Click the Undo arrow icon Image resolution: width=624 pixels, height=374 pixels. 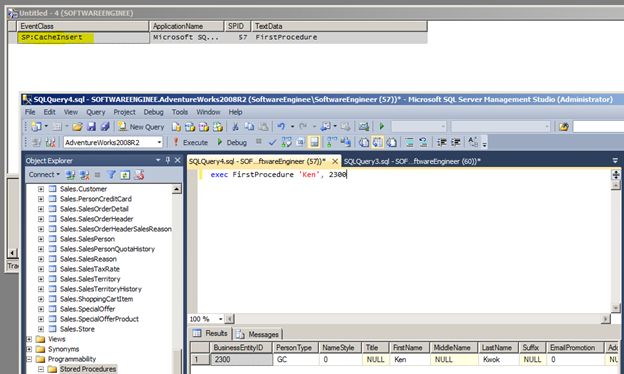coord(281,127)
